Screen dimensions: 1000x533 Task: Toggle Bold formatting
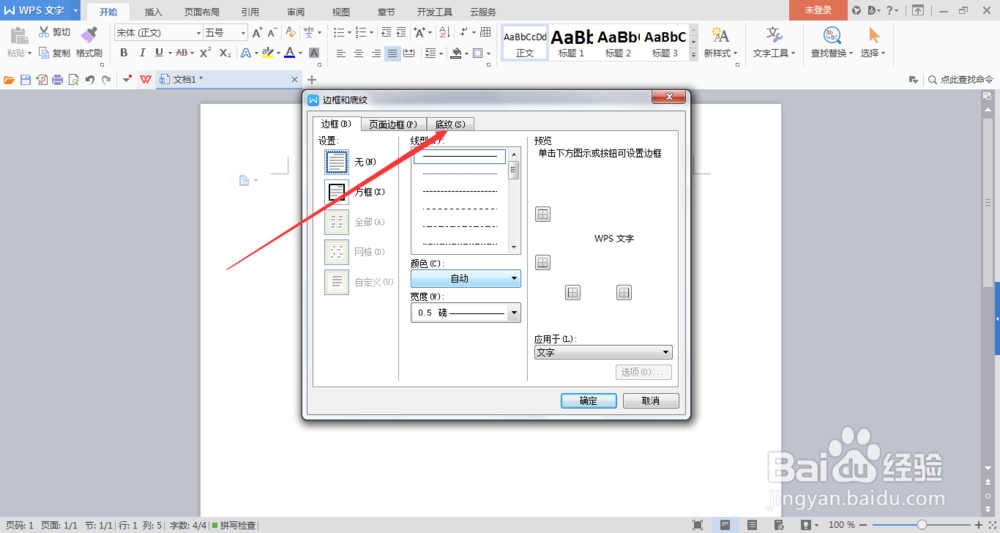tap(124, 53)
